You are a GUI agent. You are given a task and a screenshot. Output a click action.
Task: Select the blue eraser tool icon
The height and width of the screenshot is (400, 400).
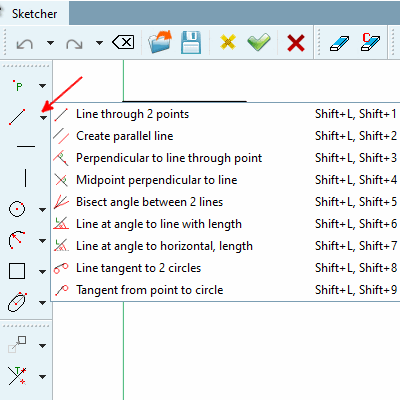pyautogui.click(x=339, y=43)
